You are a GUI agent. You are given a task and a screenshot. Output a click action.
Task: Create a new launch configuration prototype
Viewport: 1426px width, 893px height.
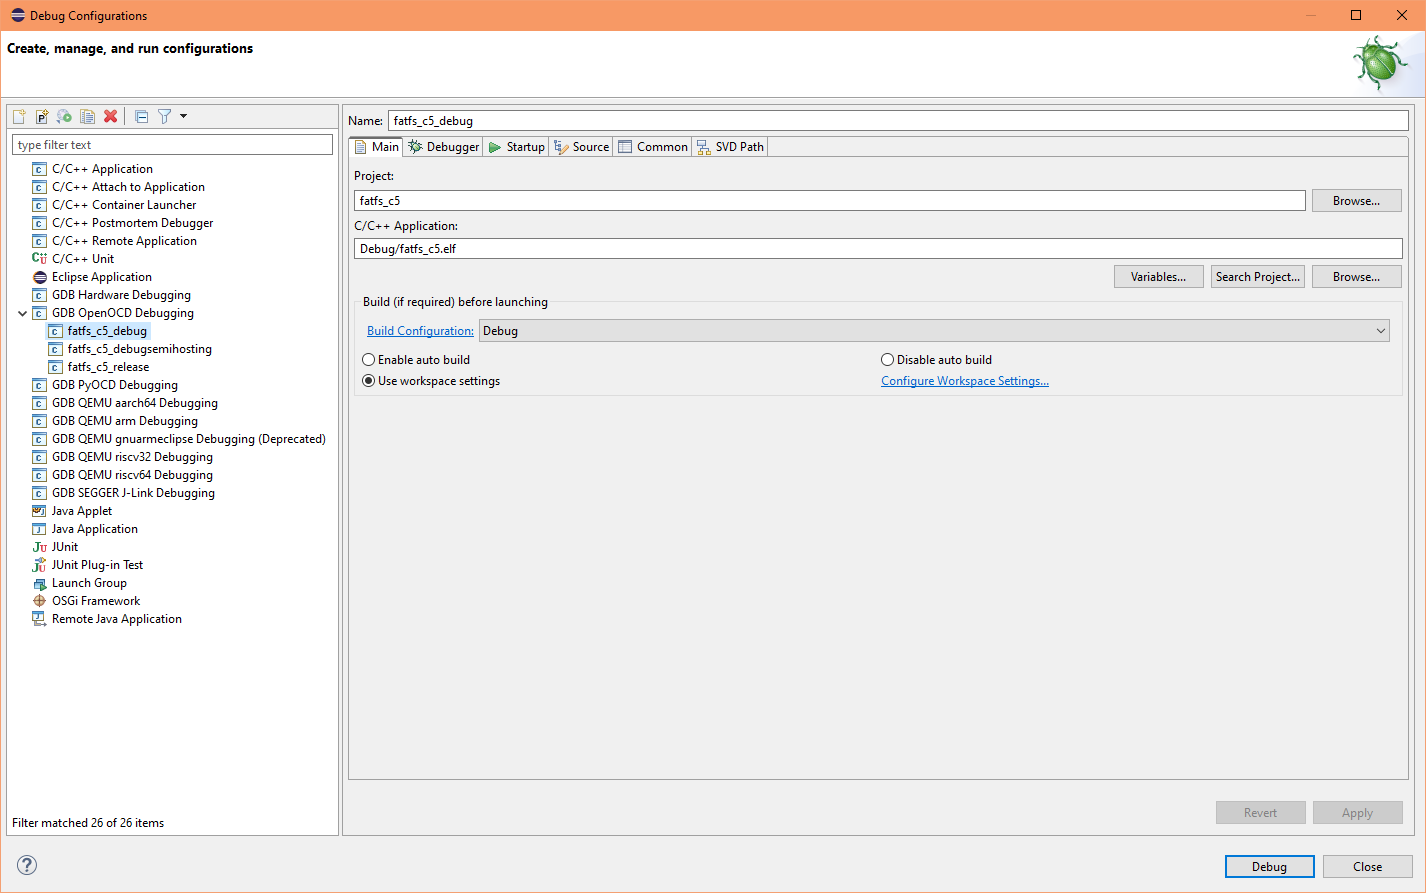tap(41, 116)
